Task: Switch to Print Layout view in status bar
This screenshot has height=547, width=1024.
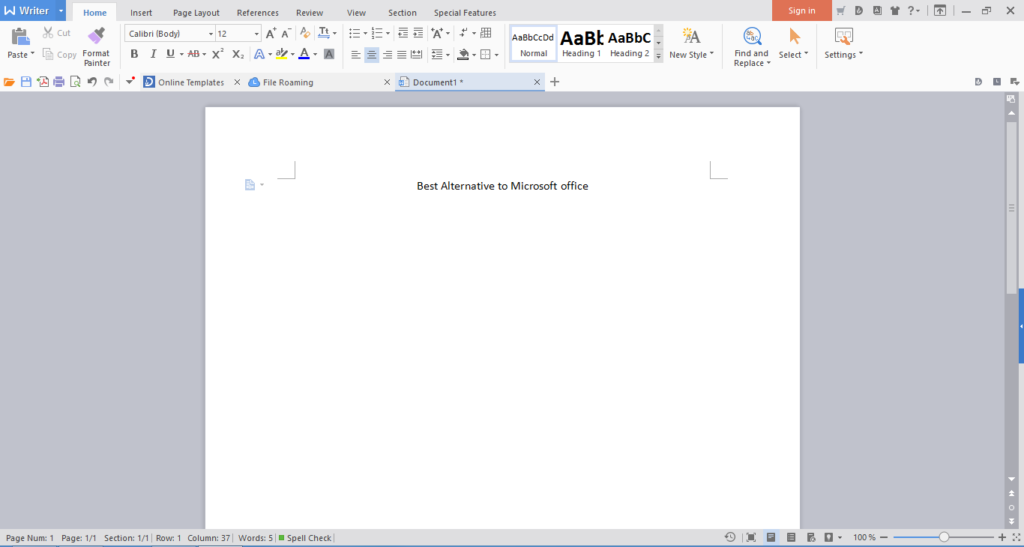Action: point(771,537)
